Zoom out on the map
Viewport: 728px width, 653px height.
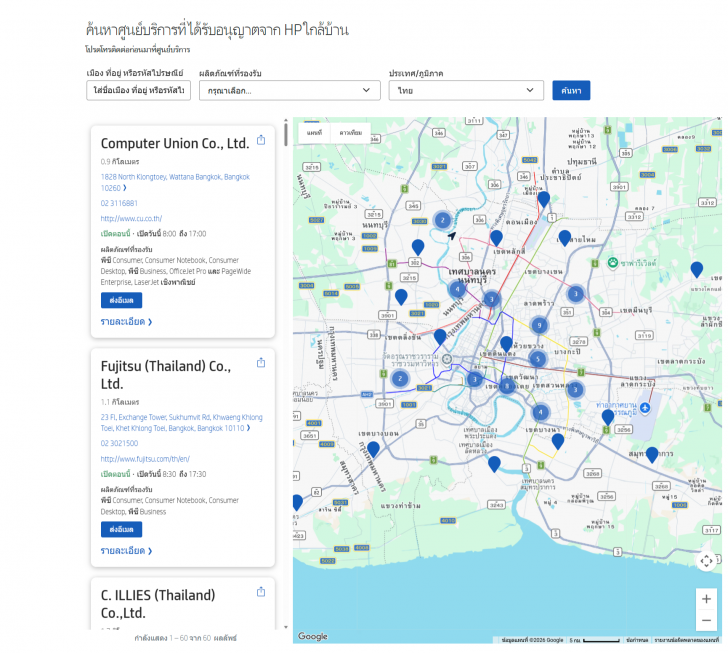coord(706,620)
